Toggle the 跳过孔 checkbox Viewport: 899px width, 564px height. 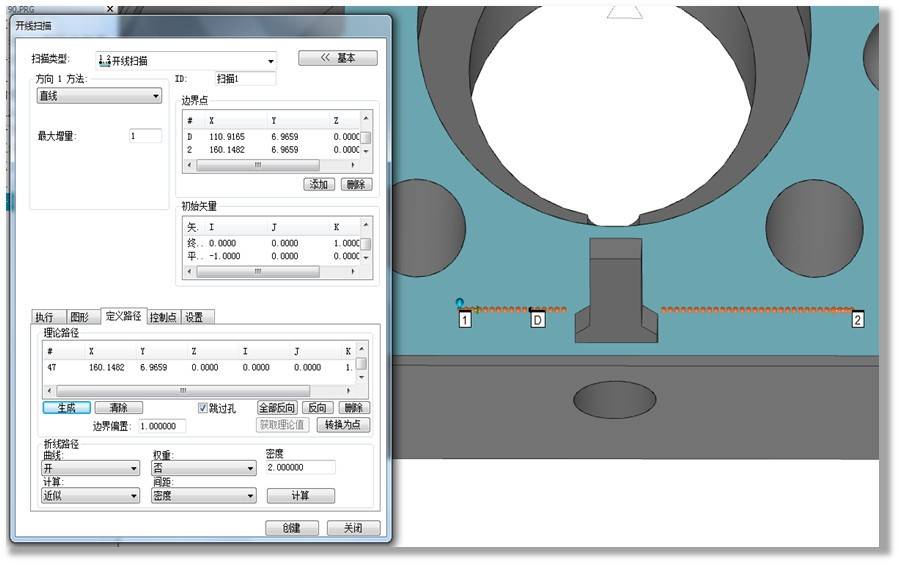click(x=203, y=408)
